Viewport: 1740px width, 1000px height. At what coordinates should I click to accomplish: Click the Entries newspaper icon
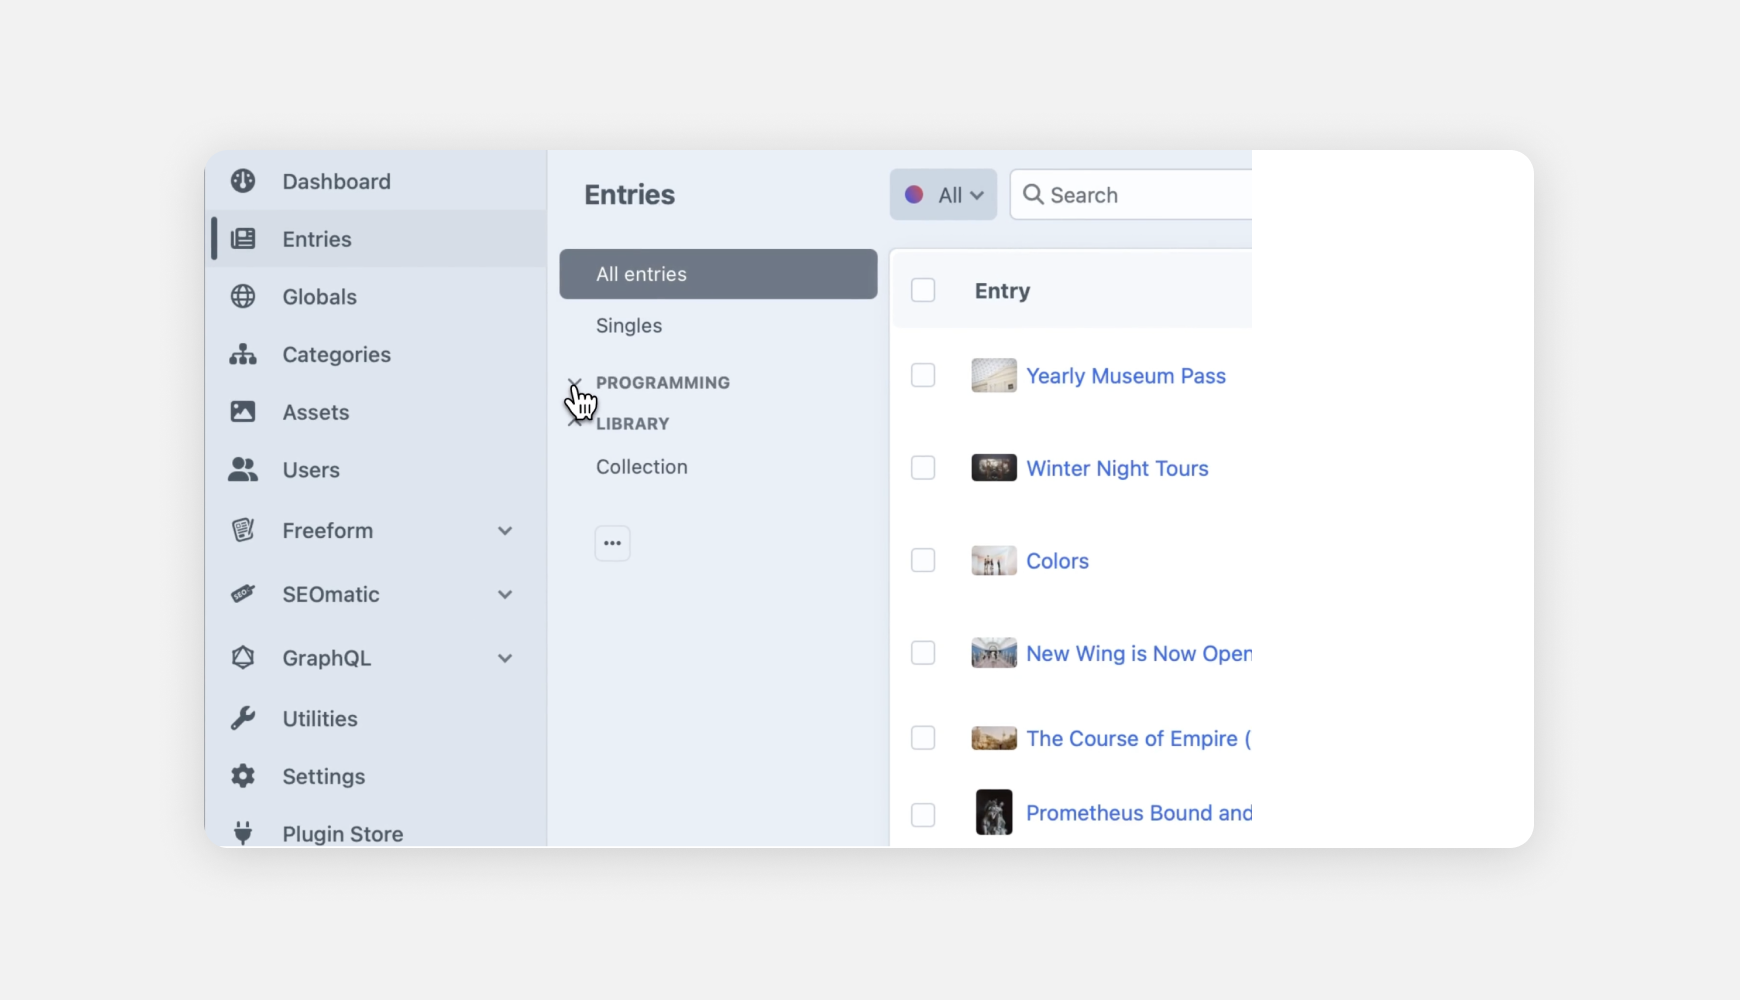(x=243, y=239)
